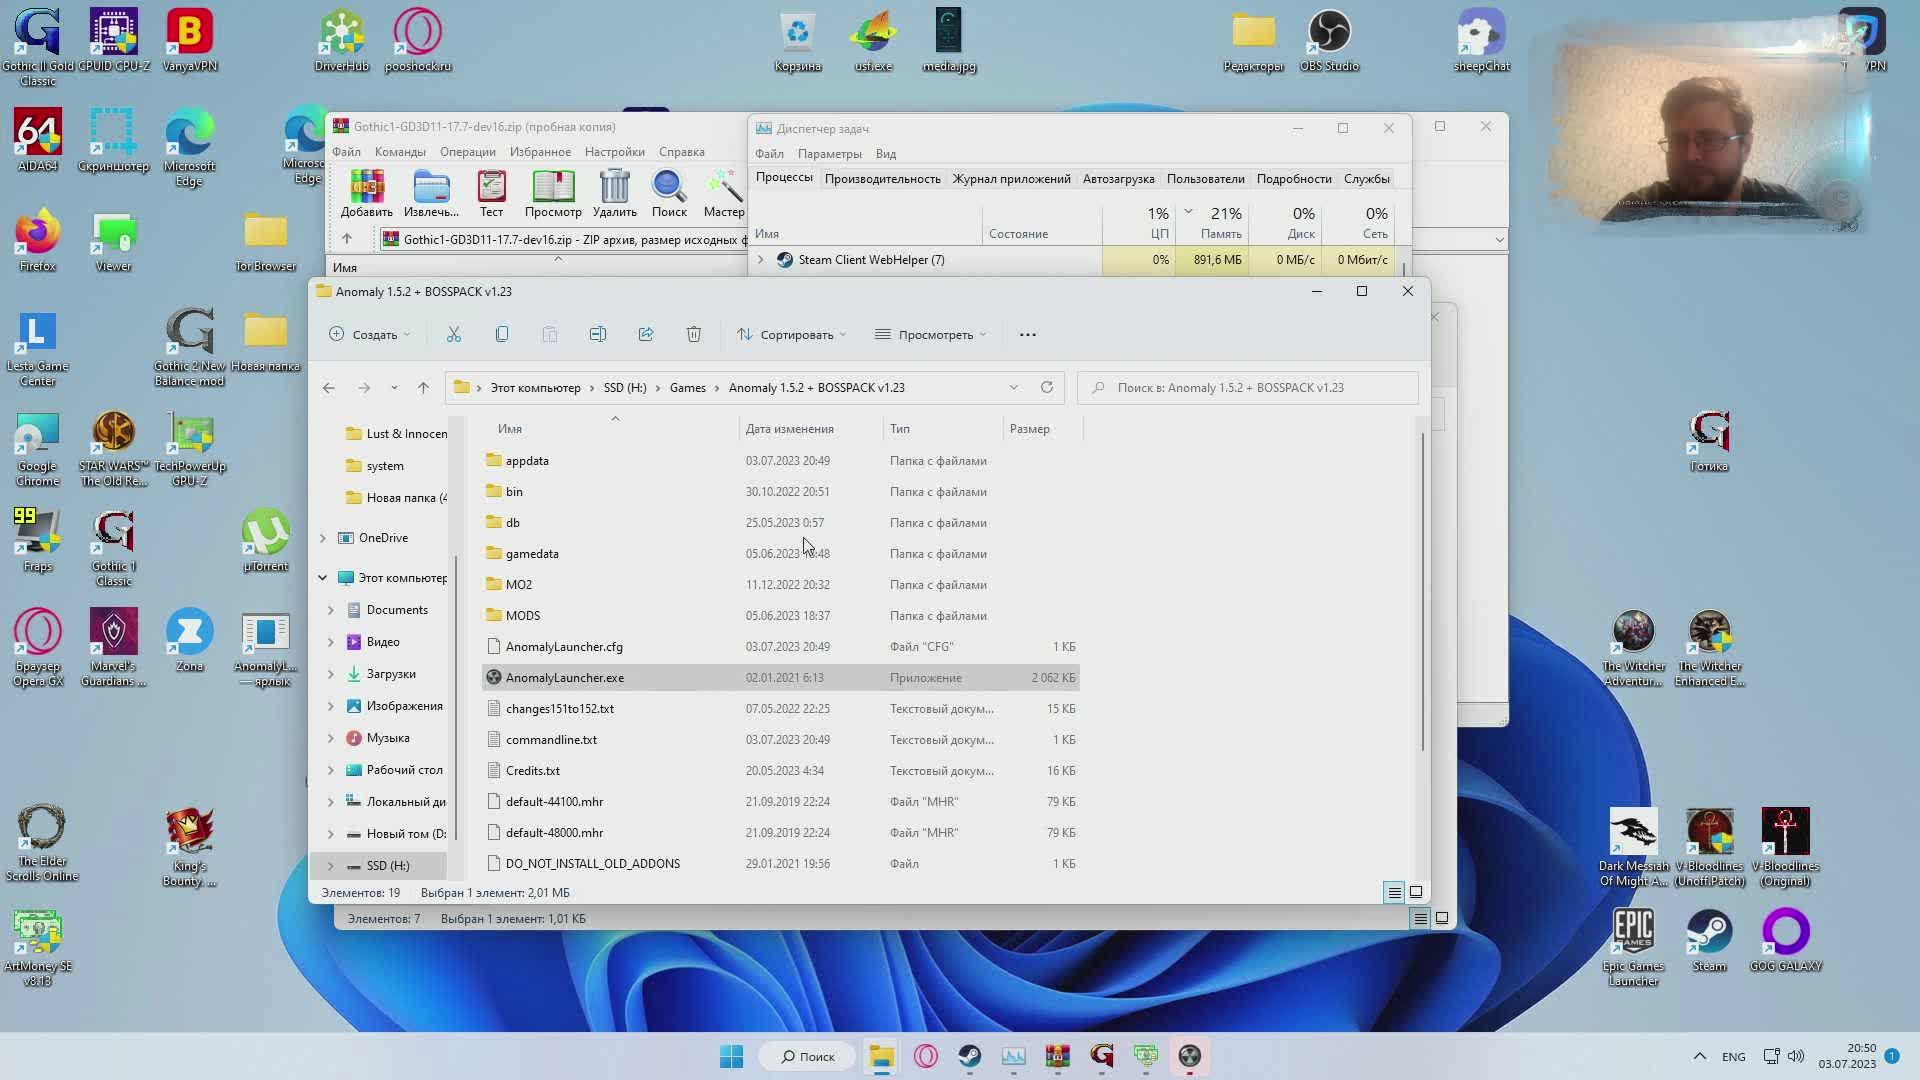Click the Delete trash icon in Explorer toolbar
Screen dimensions: 1920x1080
coord(694,335)
